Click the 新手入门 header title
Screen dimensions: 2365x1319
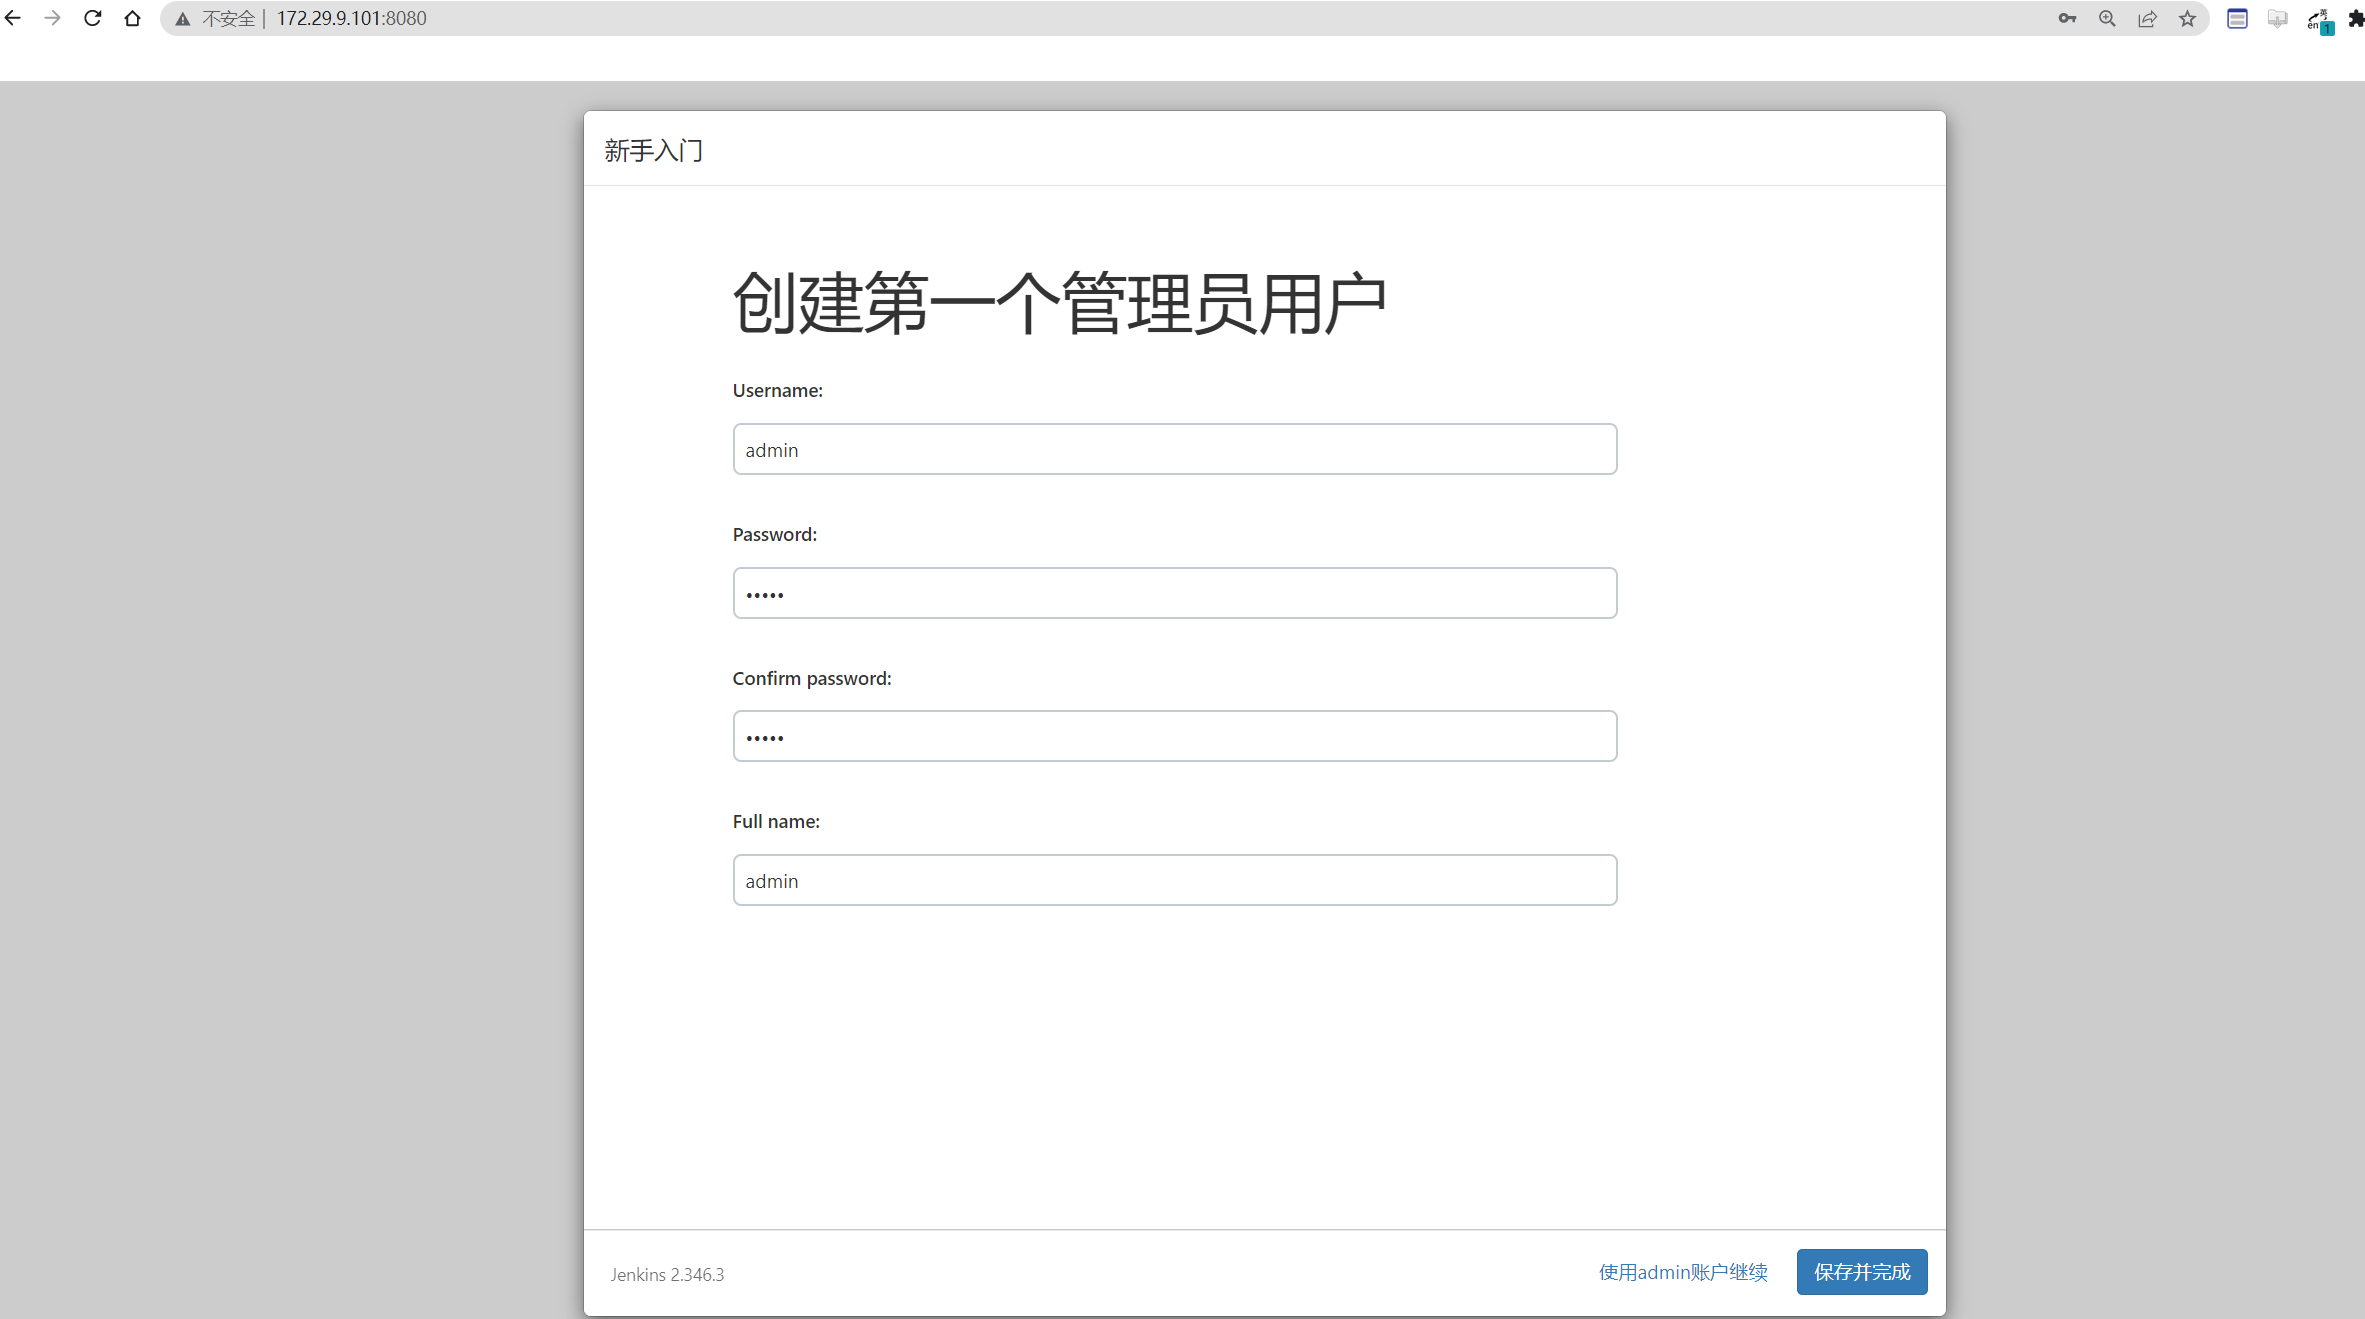click(x=653, y=150)
